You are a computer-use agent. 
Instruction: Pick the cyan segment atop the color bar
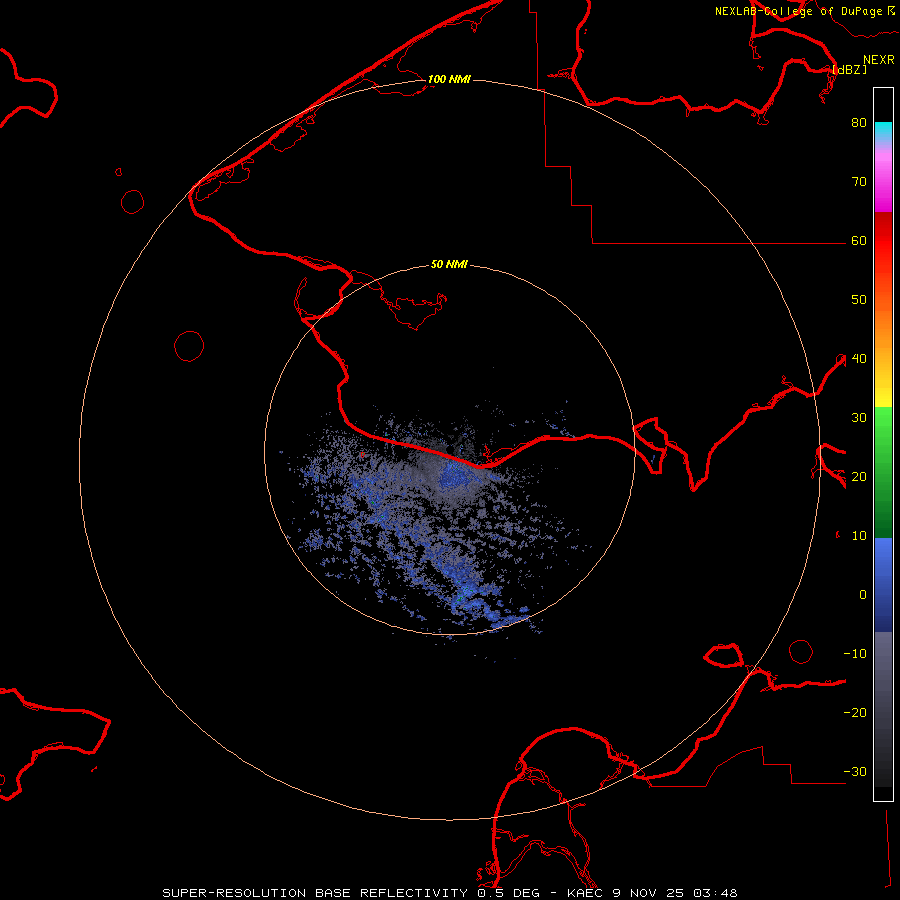(x=883, y=132)
